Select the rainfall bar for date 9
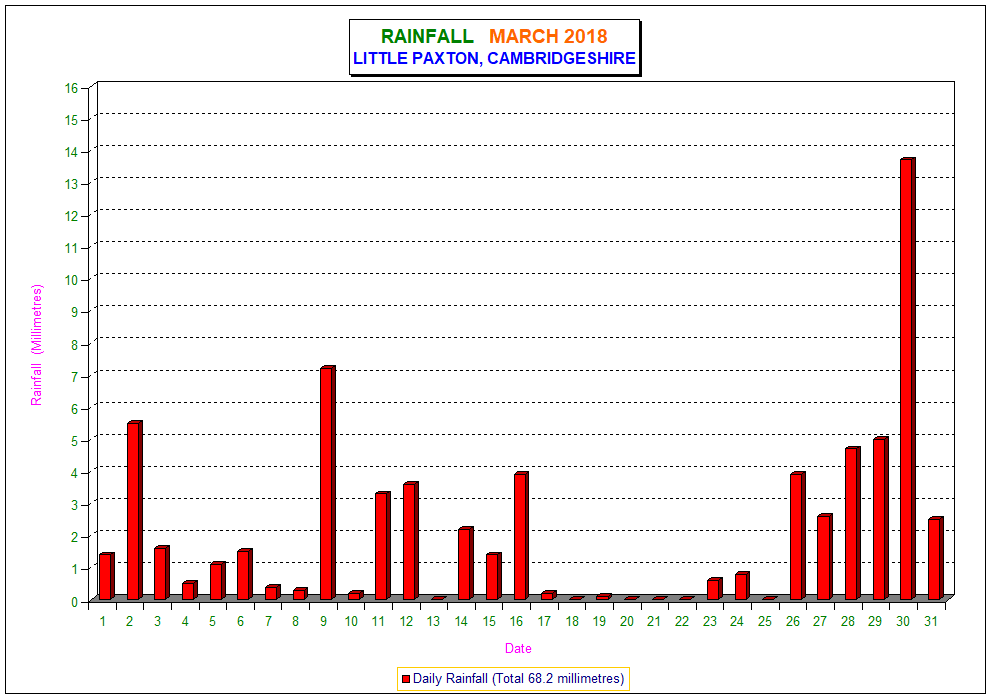Screen dimensions: 991x698 pos(327,482)
